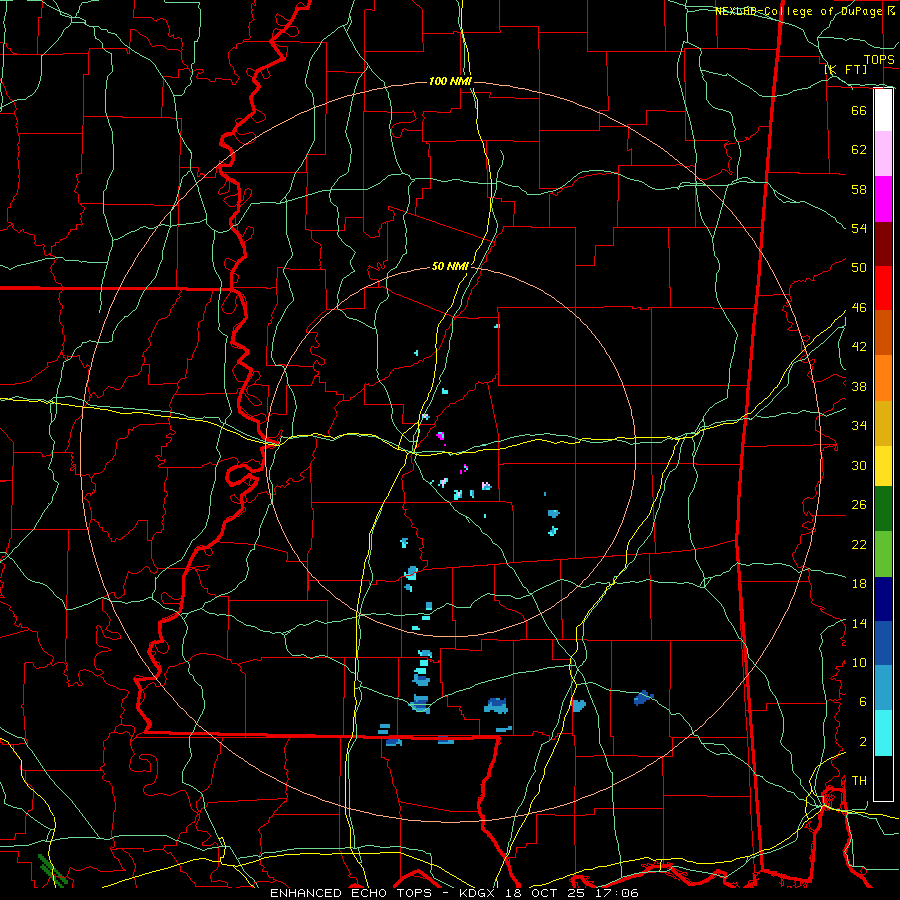Click the 18 legend tick value
900x900 pixels.
coord(859,584)
